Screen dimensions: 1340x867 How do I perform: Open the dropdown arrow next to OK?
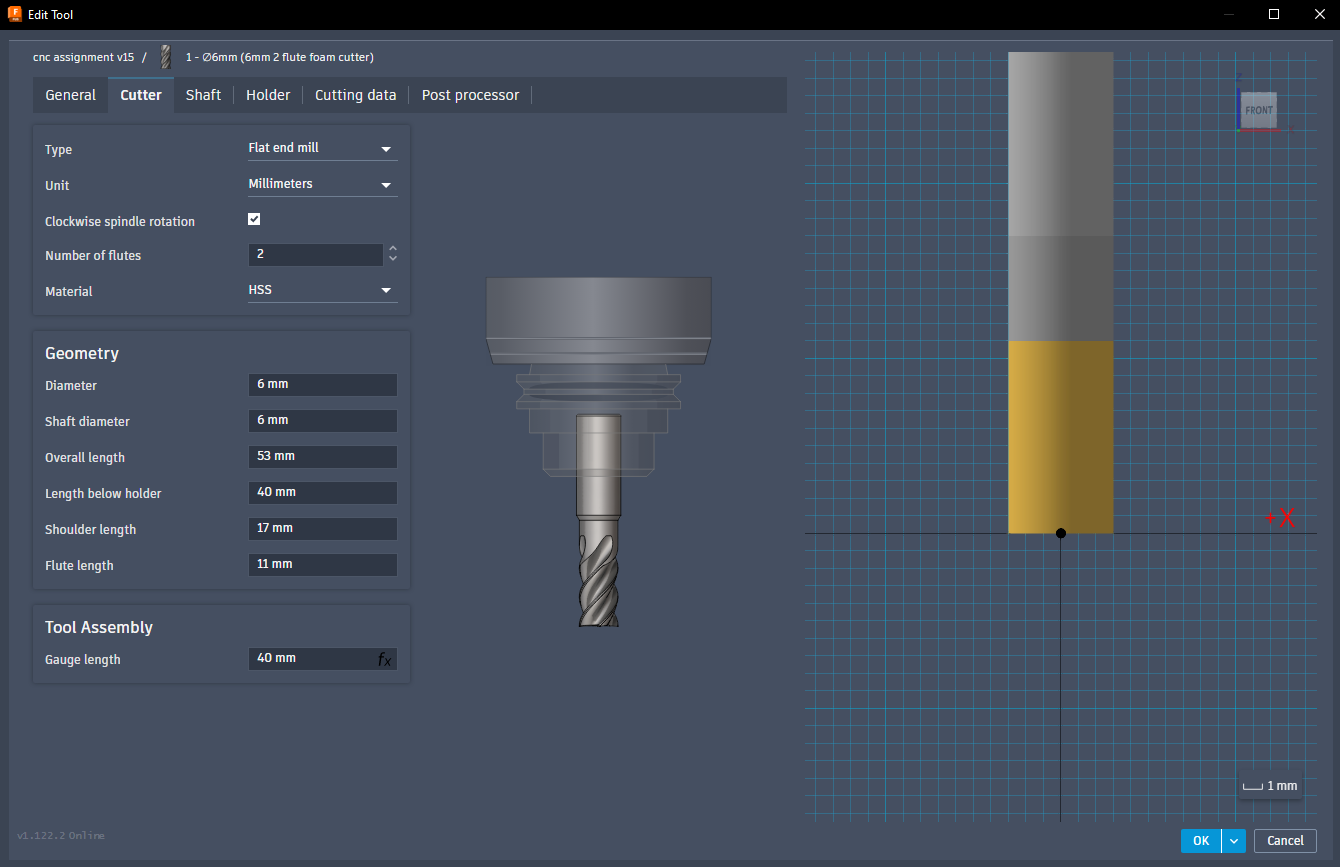(x=1234, y=841)
